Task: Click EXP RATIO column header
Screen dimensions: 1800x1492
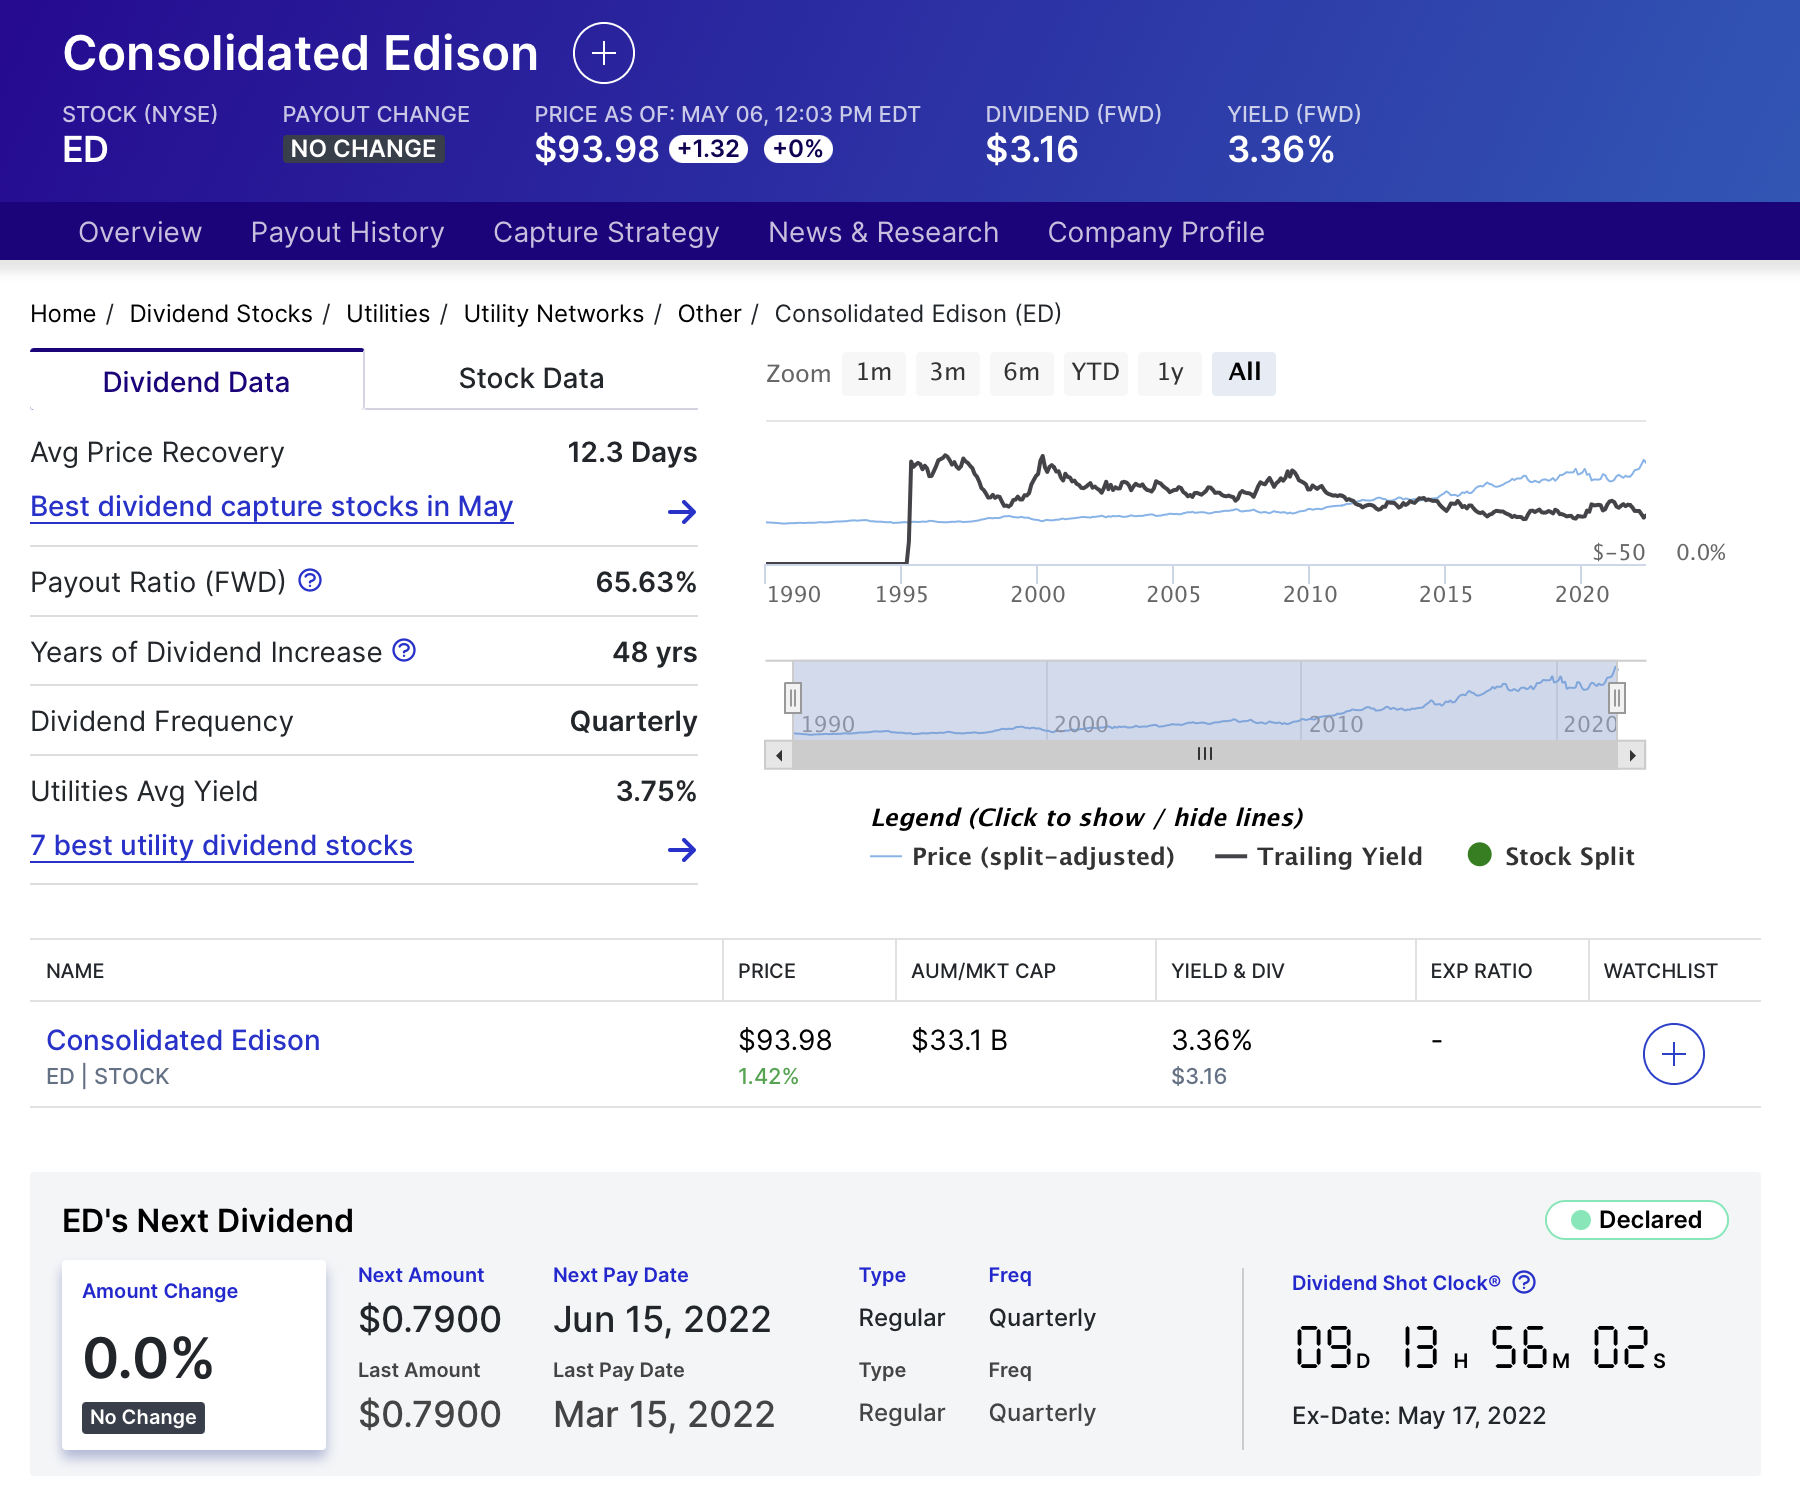Action: click(x=1481, y=971)
